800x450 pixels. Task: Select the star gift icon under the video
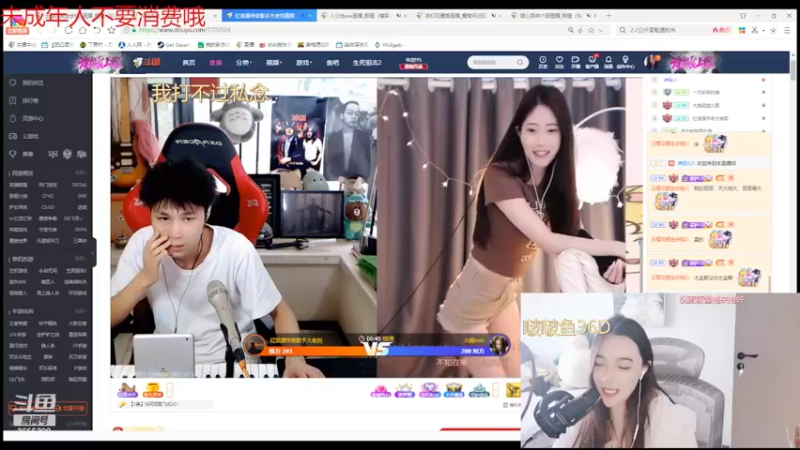405,391
